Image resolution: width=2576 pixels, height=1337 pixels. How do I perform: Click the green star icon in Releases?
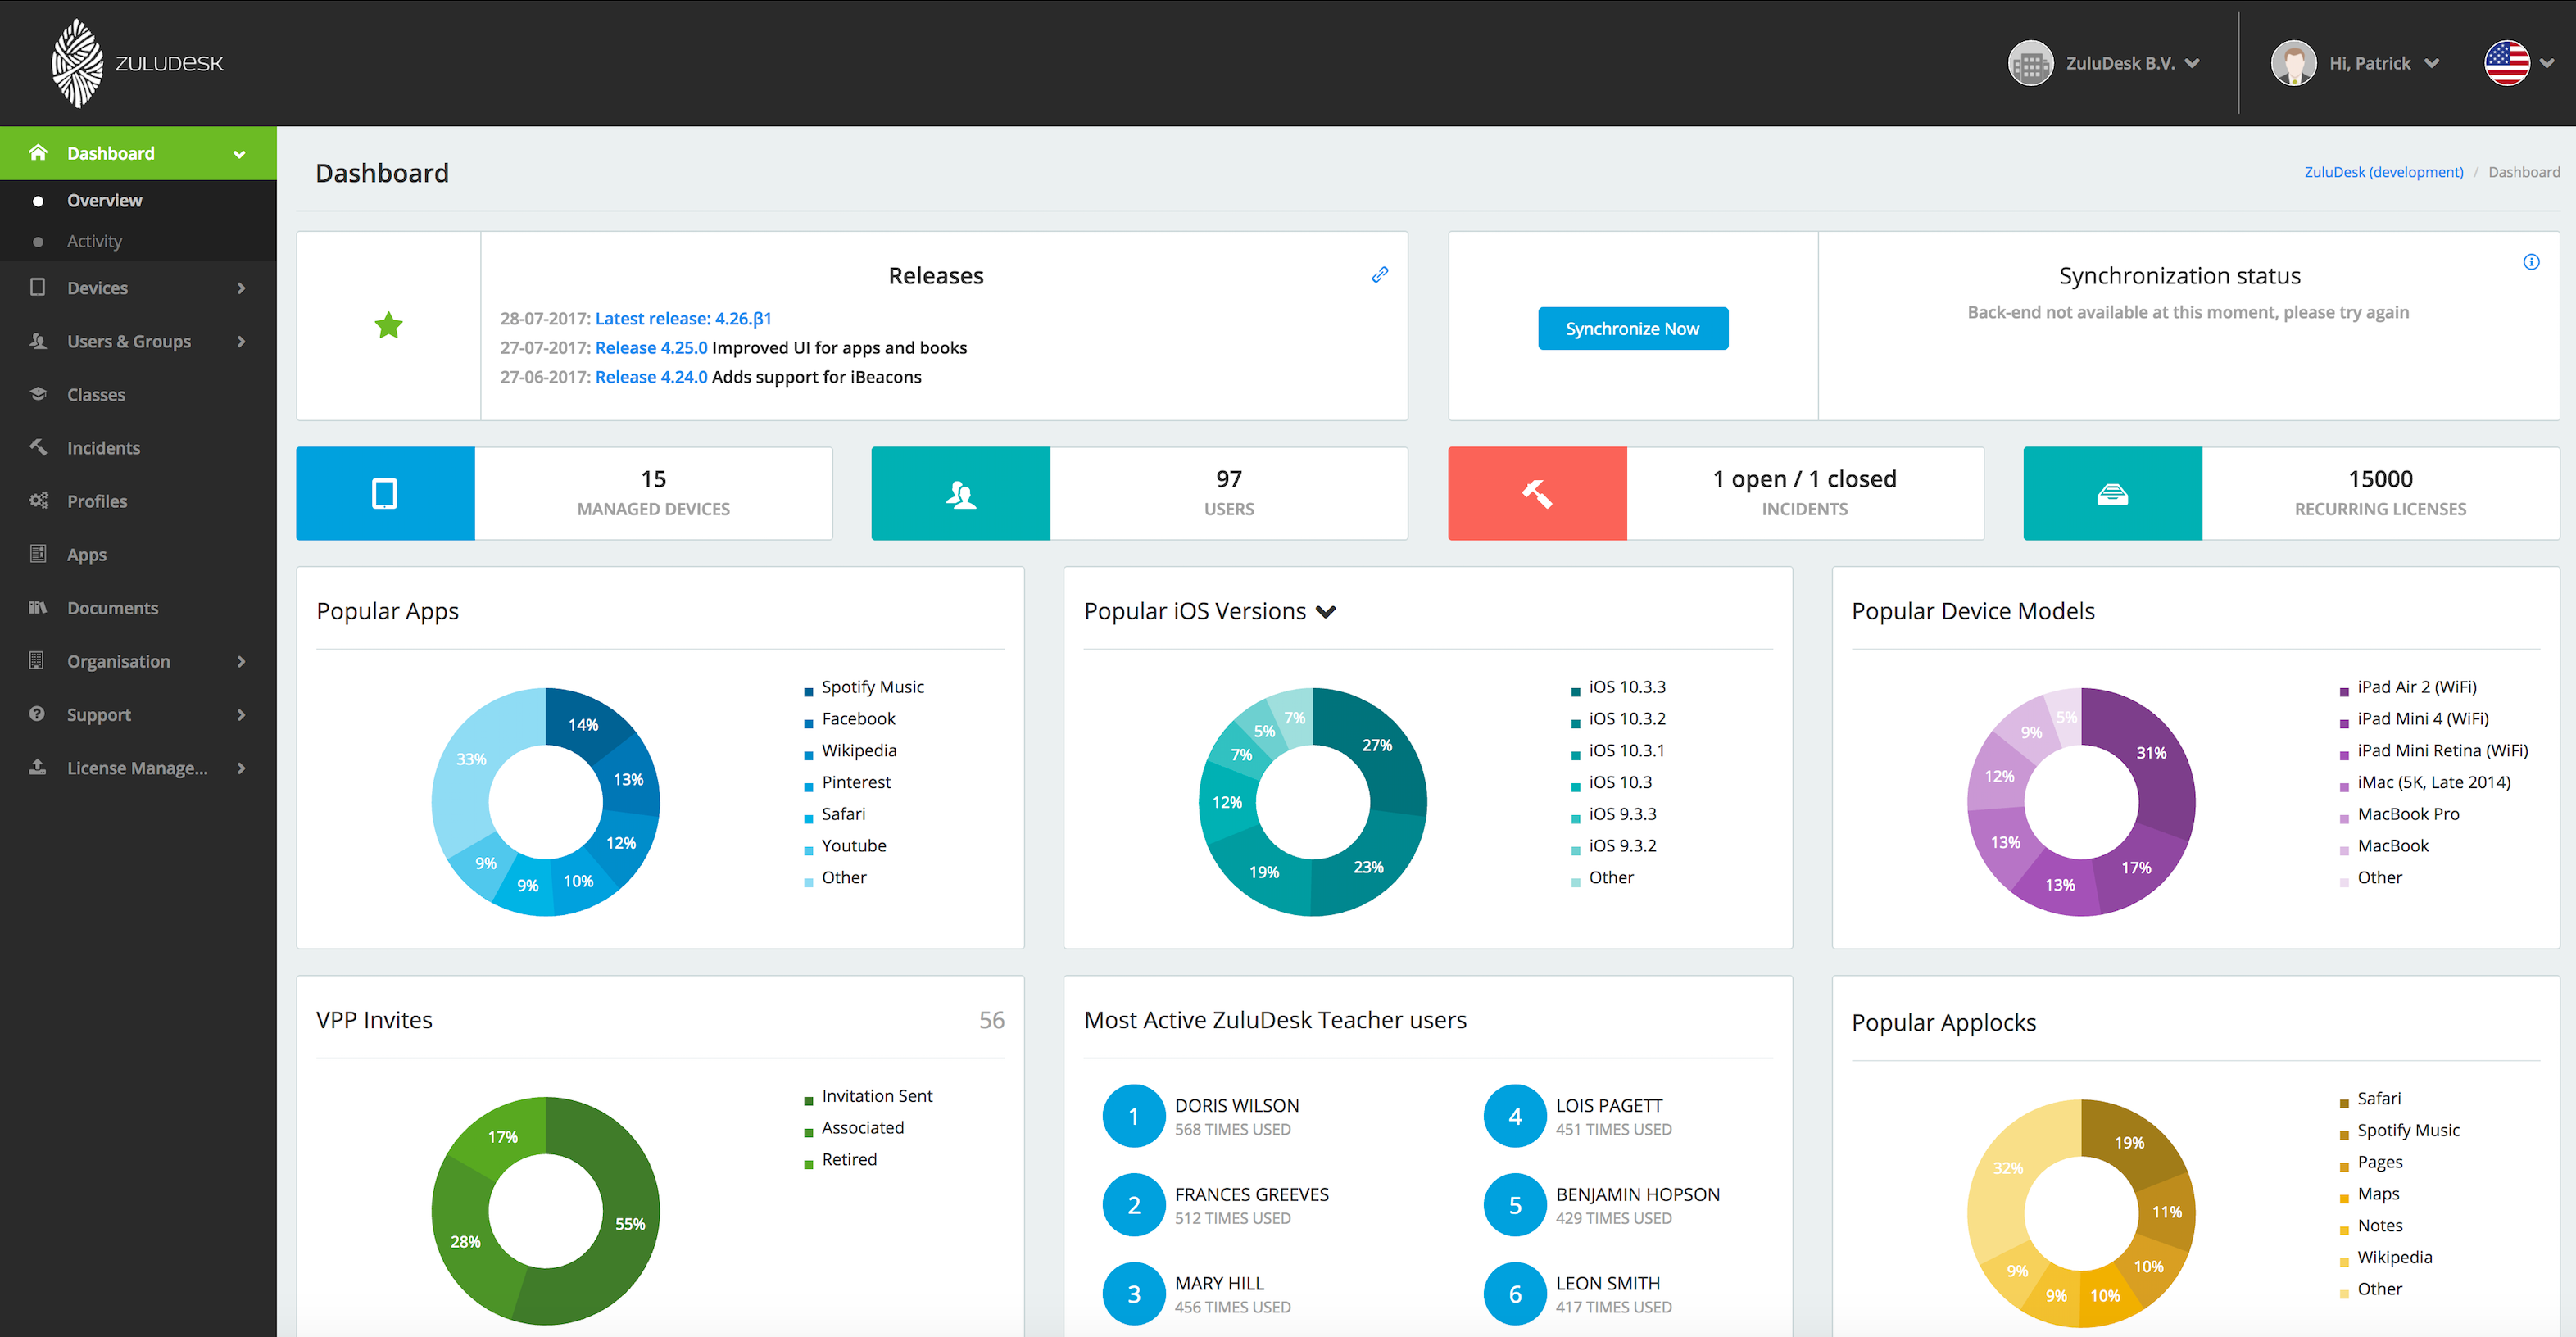coord(388,325)
